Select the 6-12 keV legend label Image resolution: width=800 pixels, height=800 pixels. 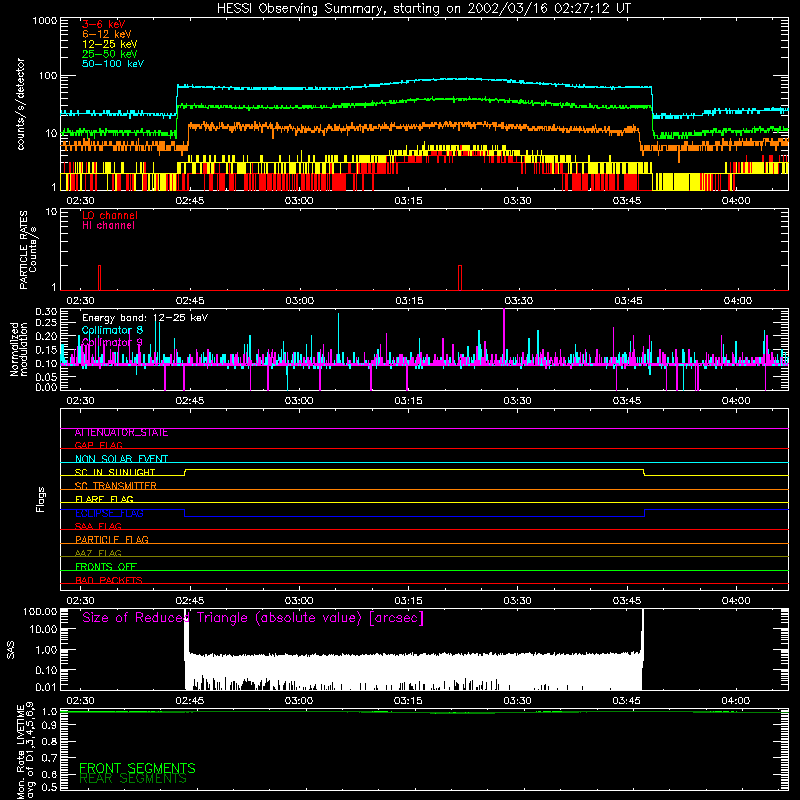tap(107, 34)
